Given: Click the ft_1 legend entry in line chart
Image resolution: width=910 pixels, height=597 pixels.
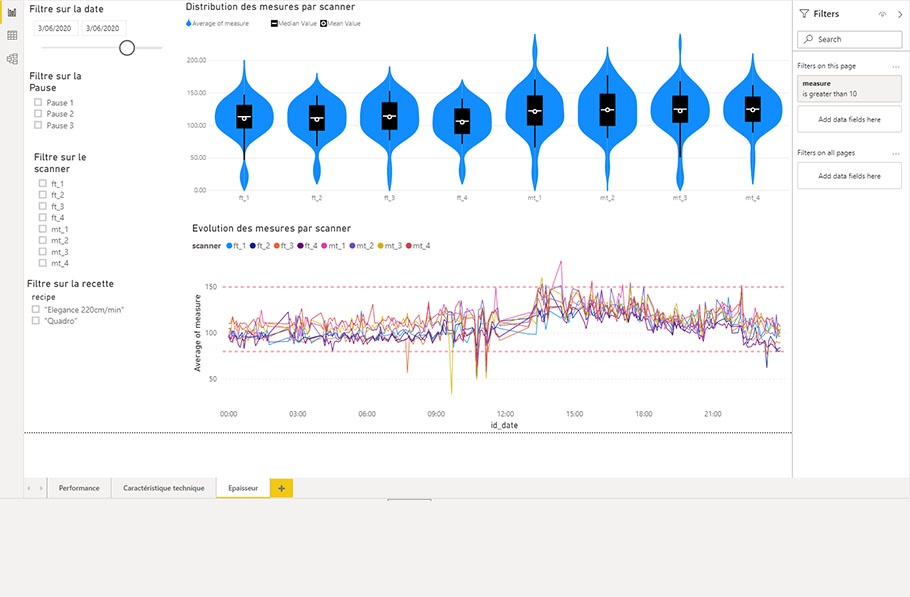Looking at the screenshot, I should click(x=236, y=246).
